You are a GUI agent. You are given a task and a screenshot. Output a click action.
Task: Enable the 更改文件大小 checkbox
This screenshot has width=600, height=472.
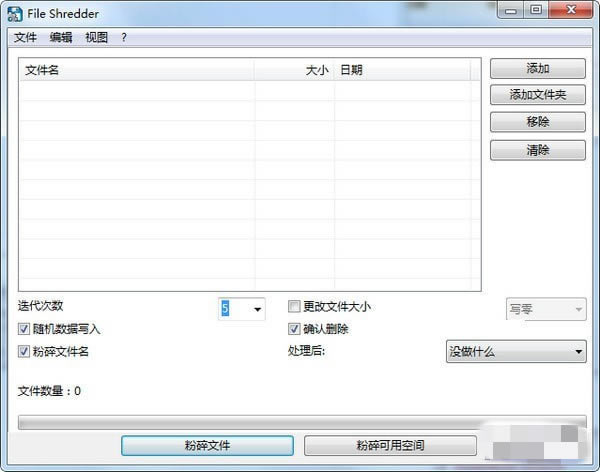[x=294, y=306]
